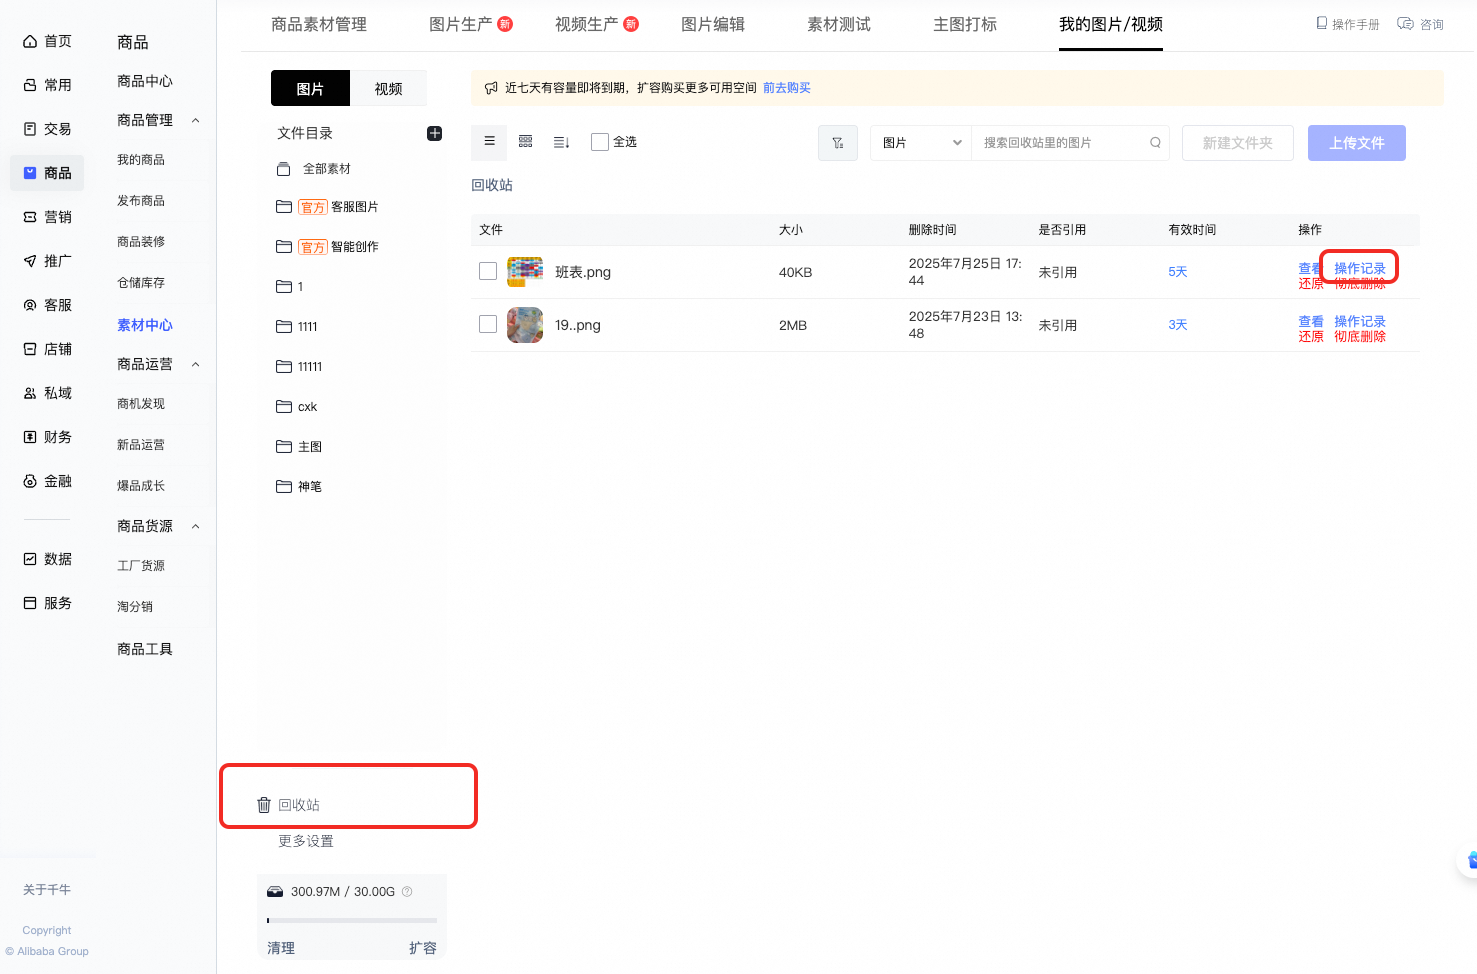Open the 咨询 chat icon

tap(1405, 23)
